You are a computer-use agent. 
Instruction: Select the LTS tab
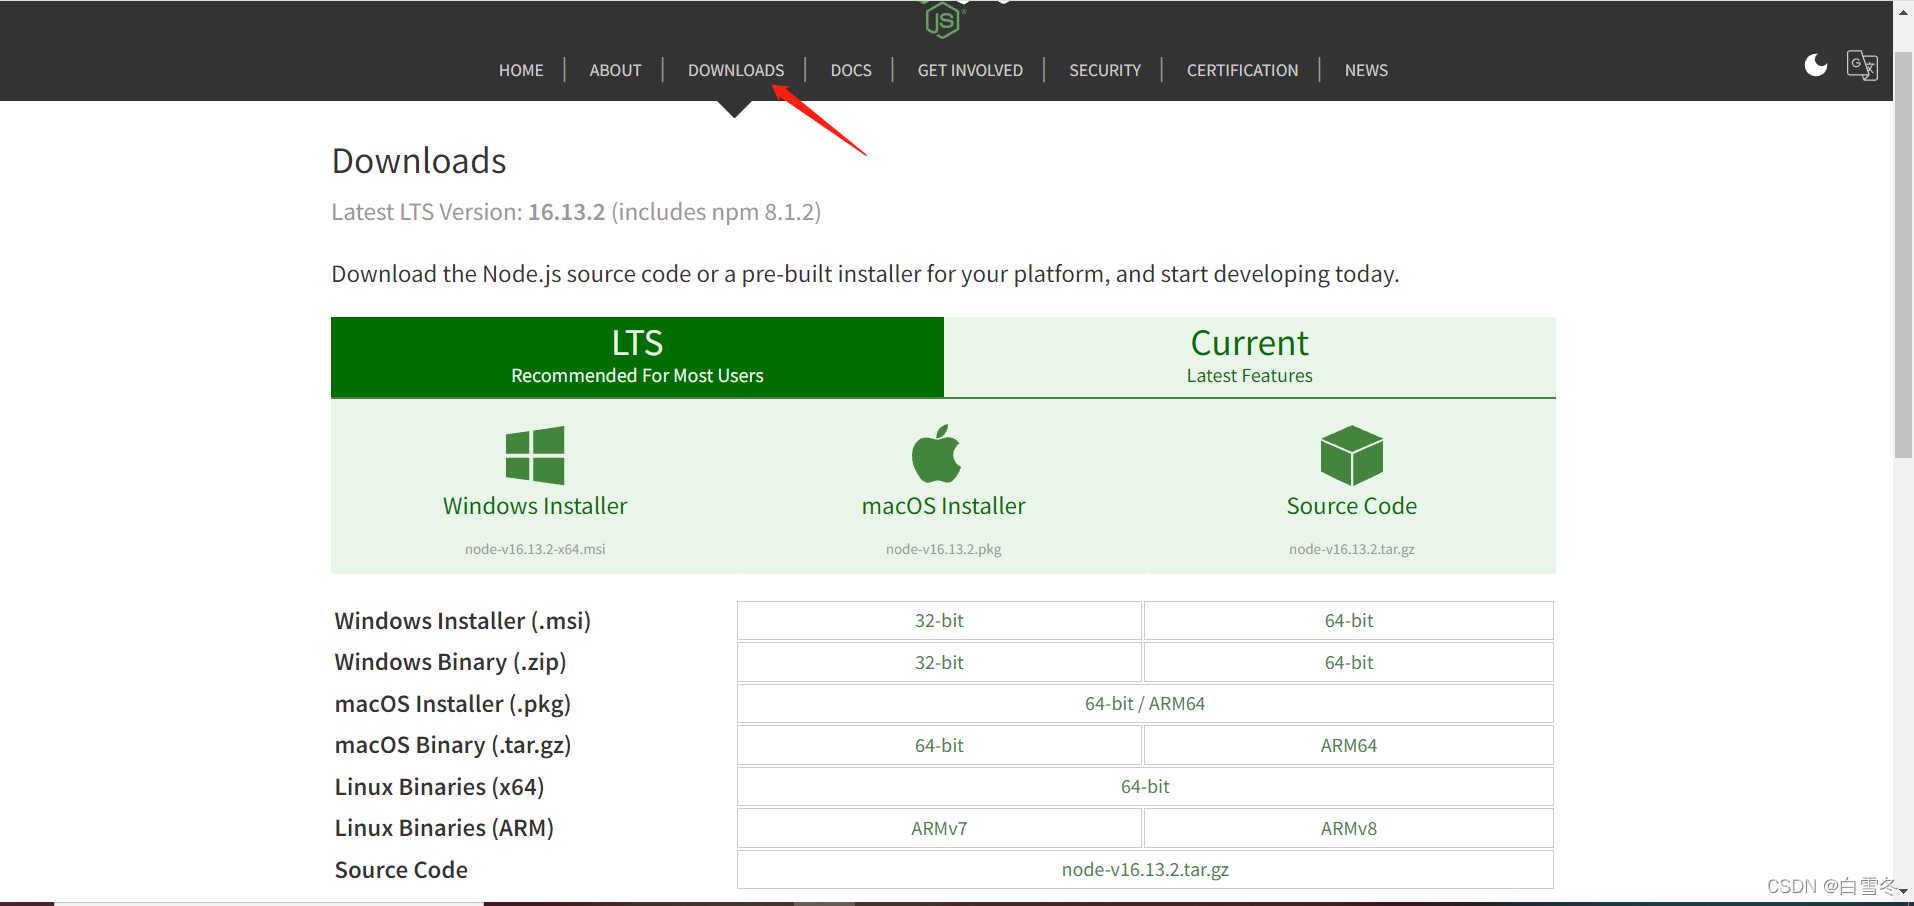click(637, 357)
